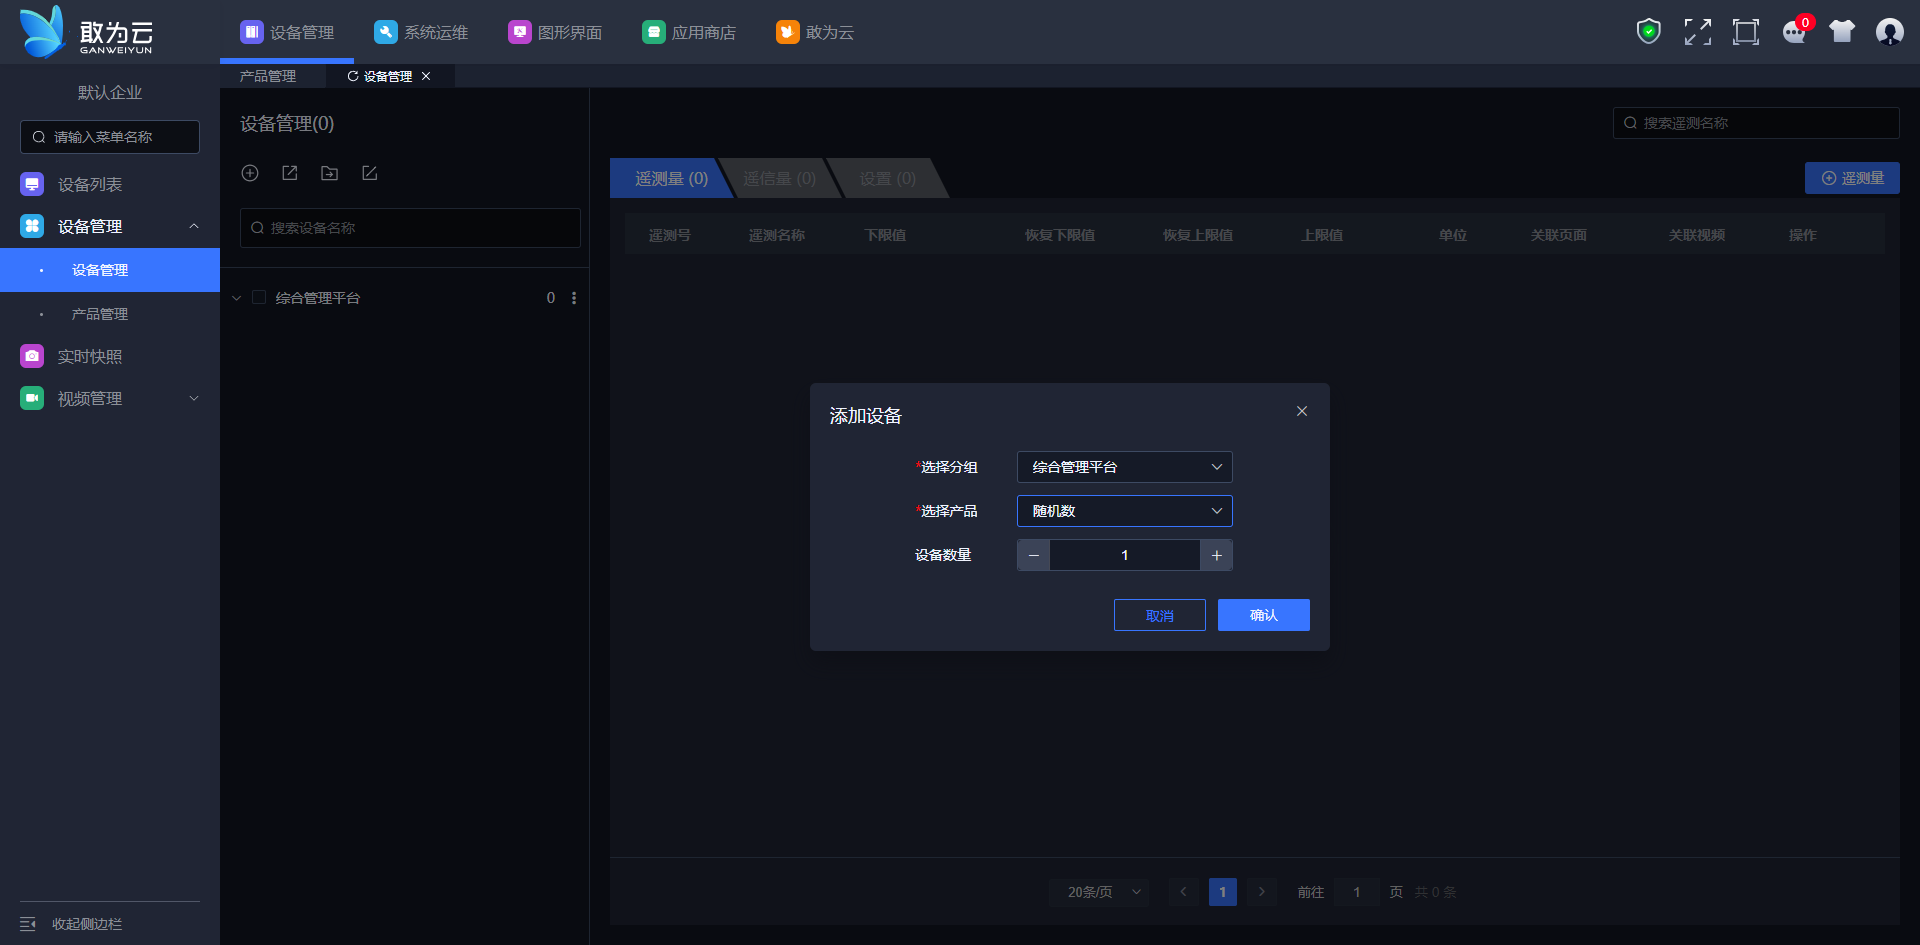Collapse the 综合管理平台 tree node
1920x945 pixels.
tap(237, 298)
